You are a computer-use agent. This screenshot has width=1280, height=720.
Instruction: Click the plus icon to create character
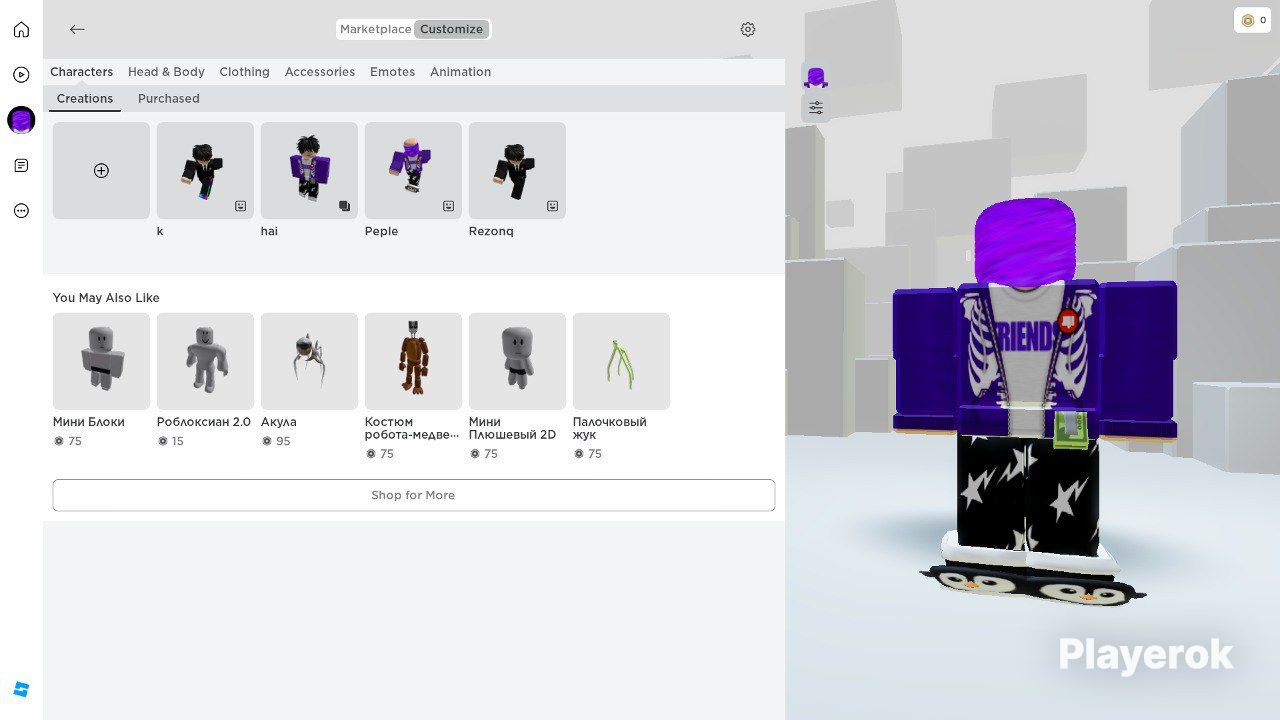101,171
